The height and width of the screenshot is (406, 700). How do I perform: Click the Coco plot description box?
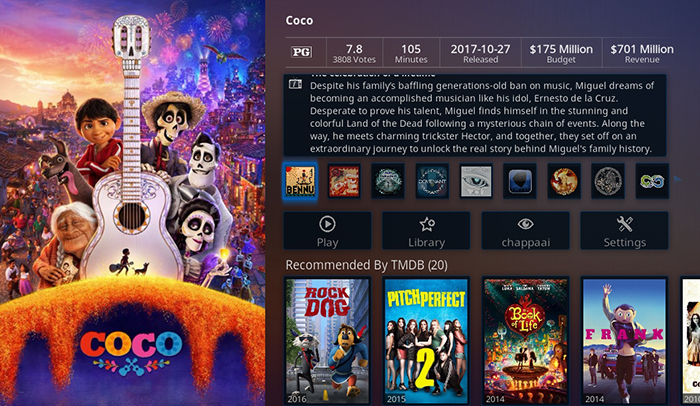475,115
